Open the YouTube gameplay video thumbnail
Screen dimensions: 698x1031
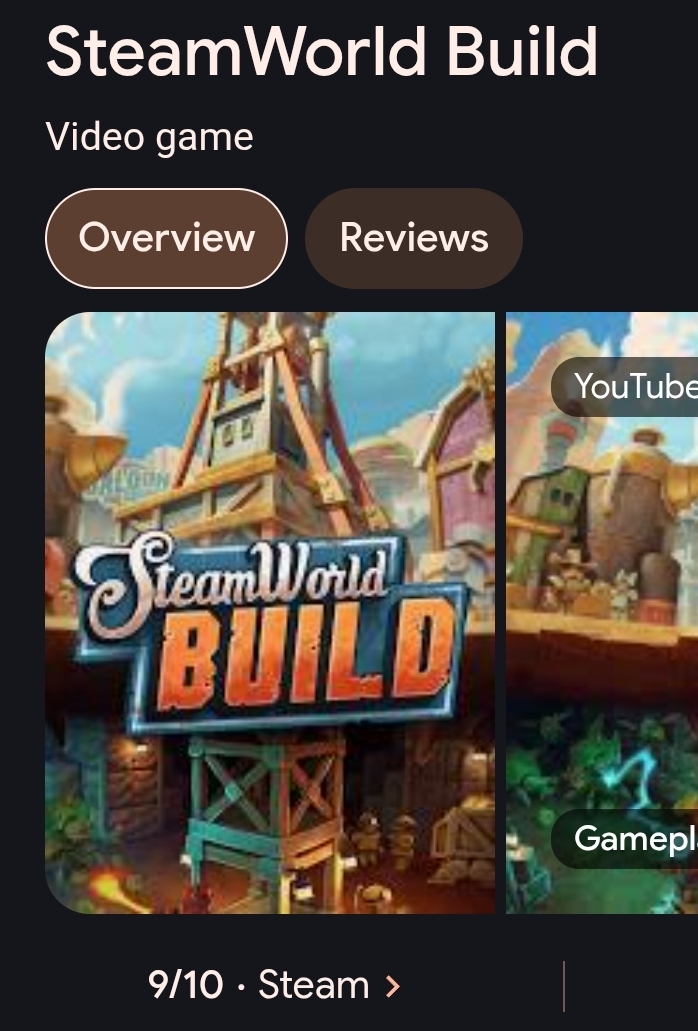tap(602, 613)
